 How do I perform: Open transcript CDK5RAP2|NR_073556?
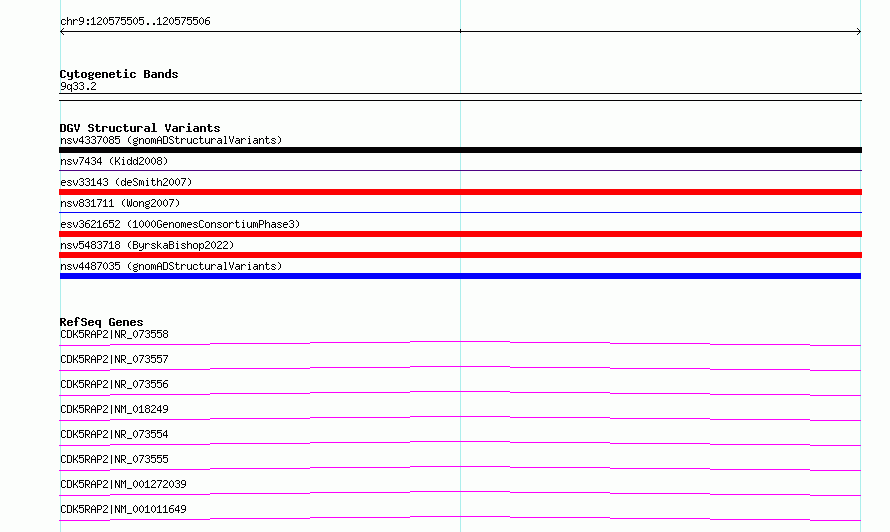[114, 384]
